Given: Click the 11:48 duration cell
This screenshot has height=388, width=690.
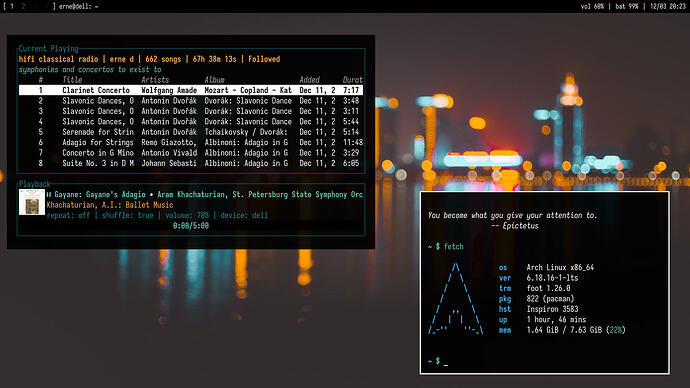Looking at the screenshot, I should click(353, 143).
